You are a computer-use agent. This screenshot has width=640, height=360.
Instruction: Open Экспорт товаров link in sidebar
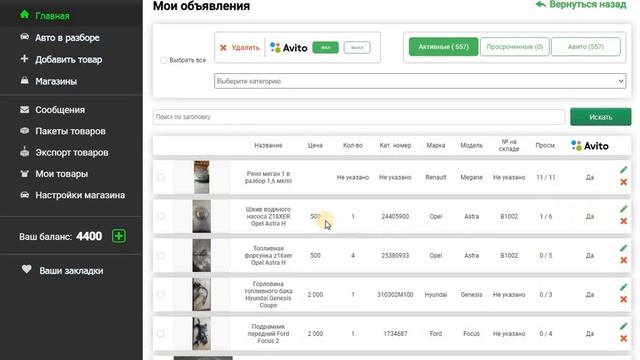pyautogui.click(x=72, y=153)
